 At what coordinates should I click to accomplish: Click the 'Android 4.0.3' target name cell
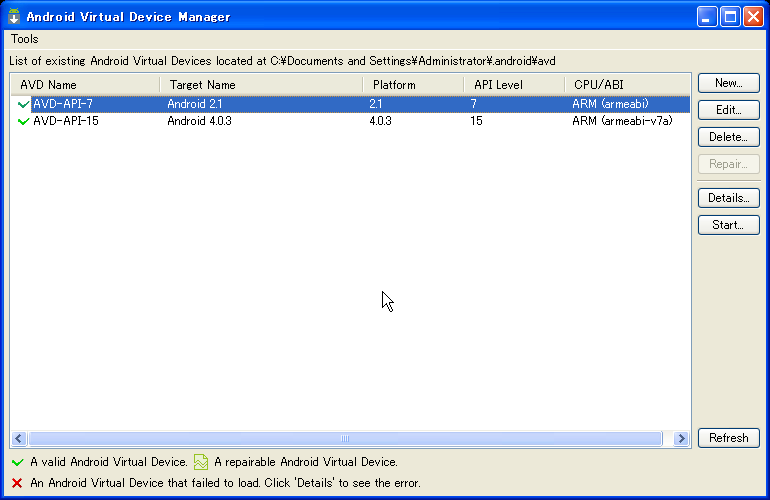pyautogui.click(x=199, y=121)
